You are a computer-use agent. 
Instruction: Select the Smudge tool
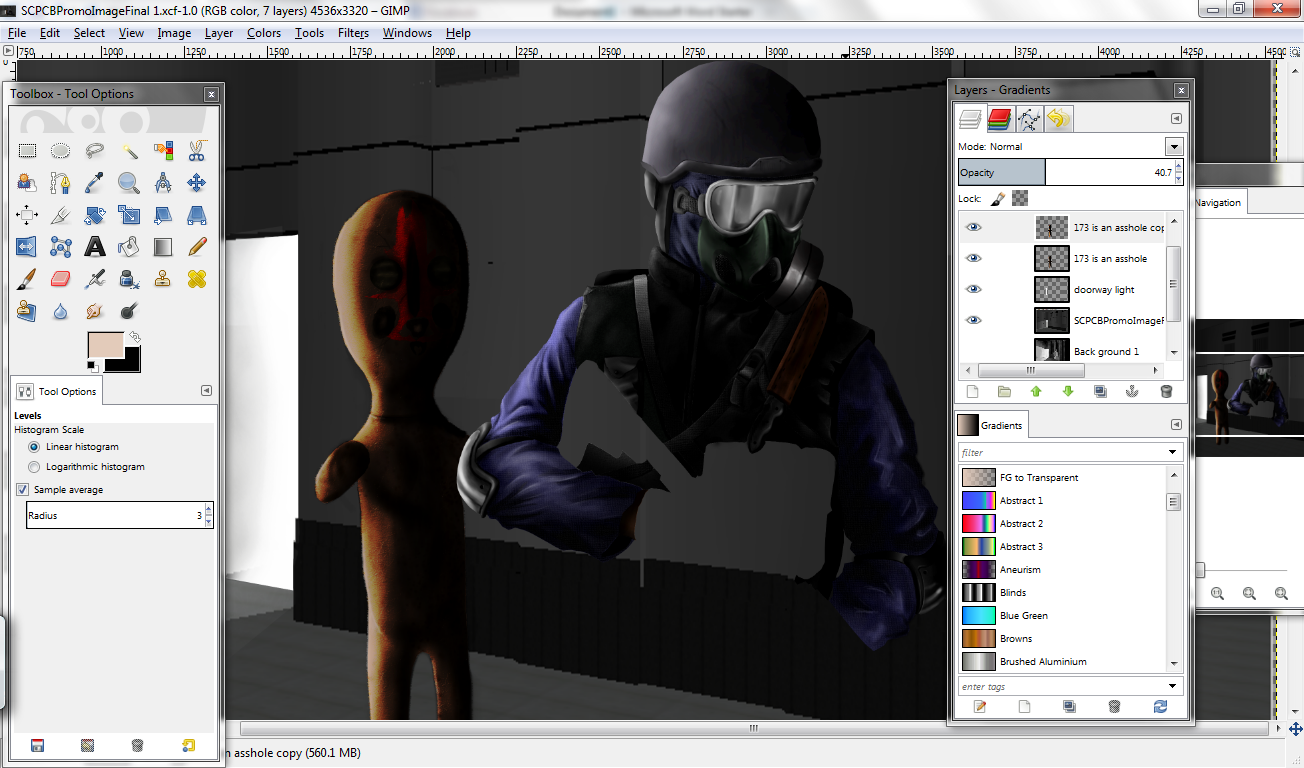95,311
